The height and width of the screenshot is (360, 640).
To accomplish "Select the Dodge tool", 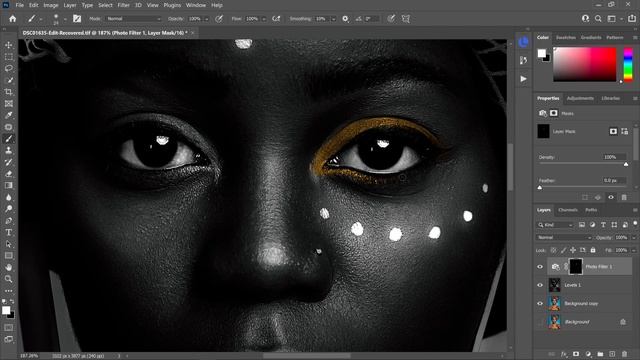I will pyautogui.click(x=9, y=209).
